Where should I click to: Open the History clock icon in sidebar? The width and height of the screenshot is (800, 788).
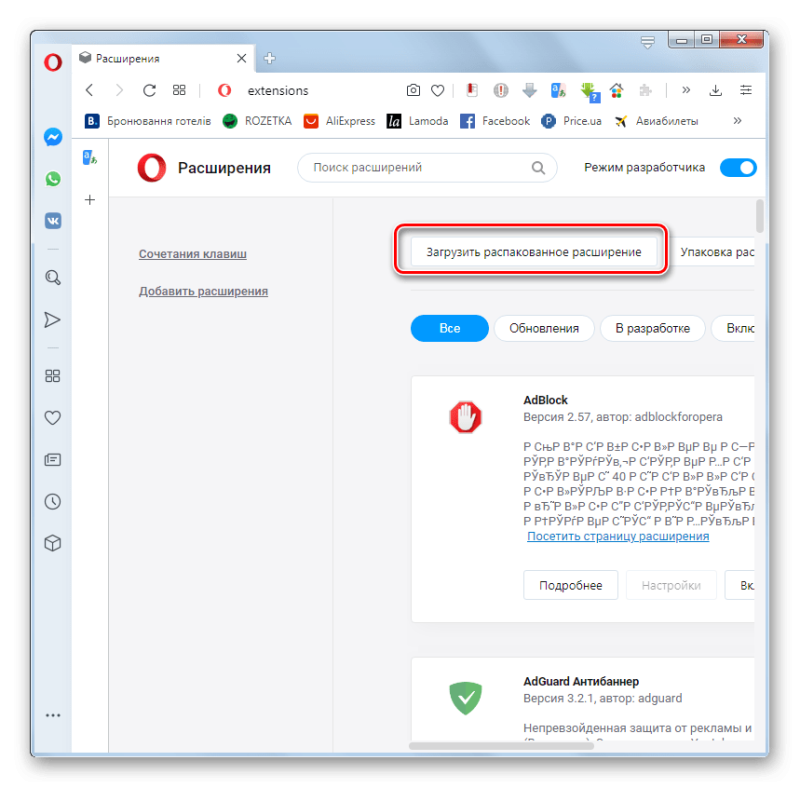[x=53, y=502]
